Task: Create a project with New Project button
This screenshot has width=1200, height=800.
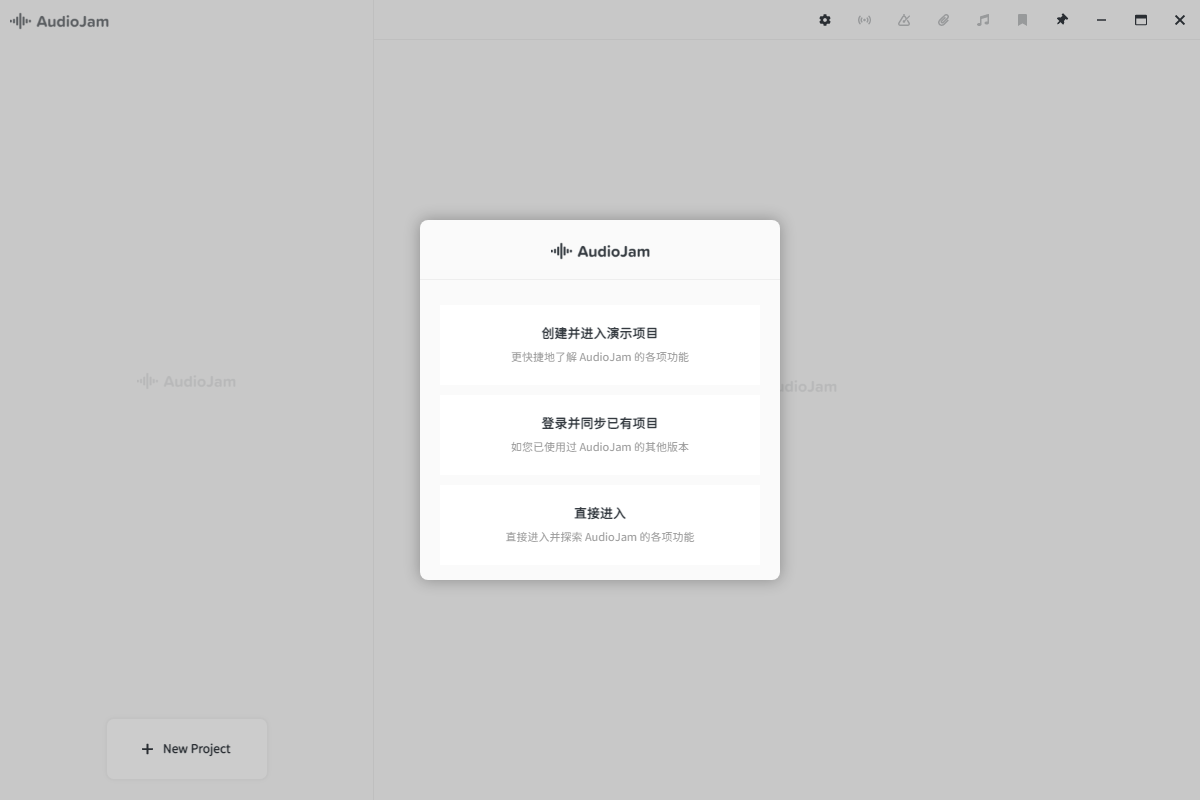Action: pyautogui.click(x=187, y=749)
